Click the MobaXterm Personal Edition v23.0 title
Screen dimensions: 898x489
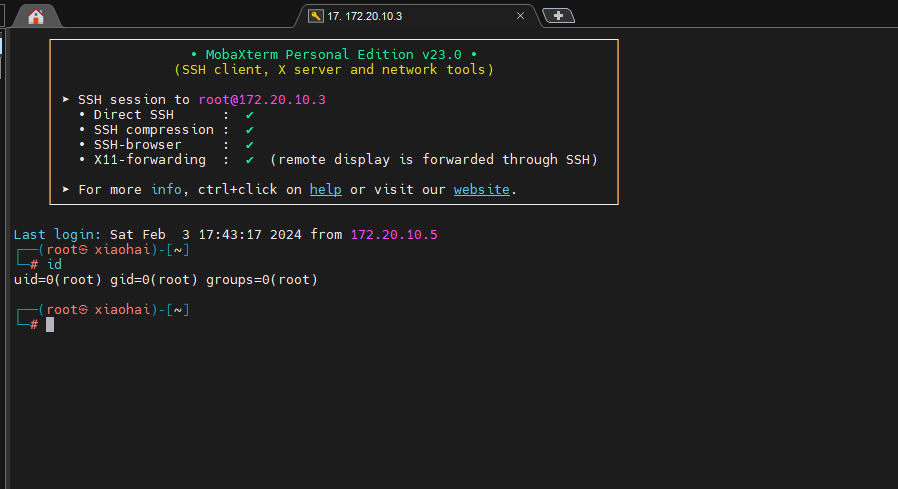click(x=333, y=54)
